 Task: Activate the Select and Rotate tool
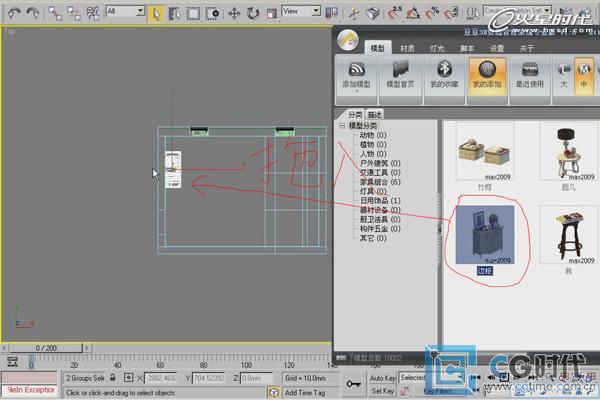[x=253, y=14]
